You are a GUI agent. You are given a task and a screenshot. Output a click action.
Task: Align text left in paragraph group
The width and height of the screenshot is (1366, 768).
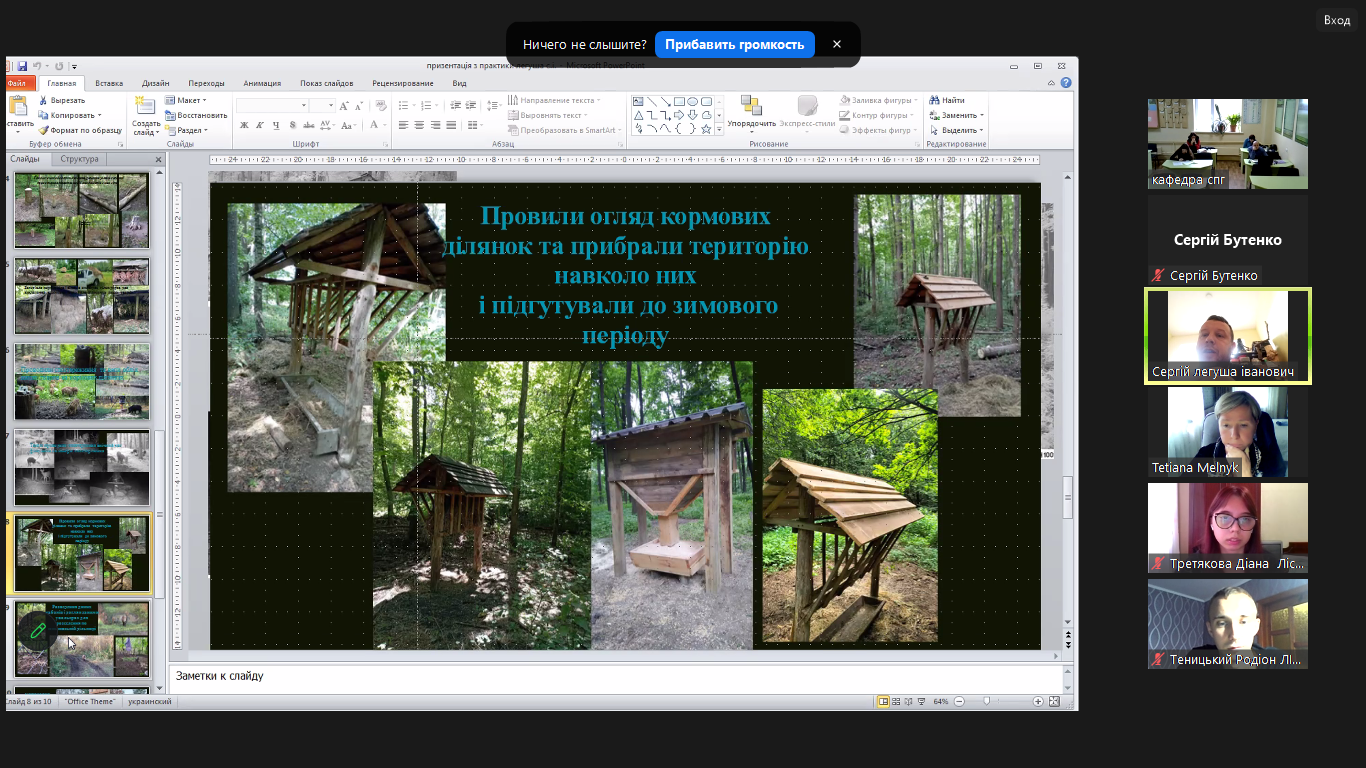404,125
